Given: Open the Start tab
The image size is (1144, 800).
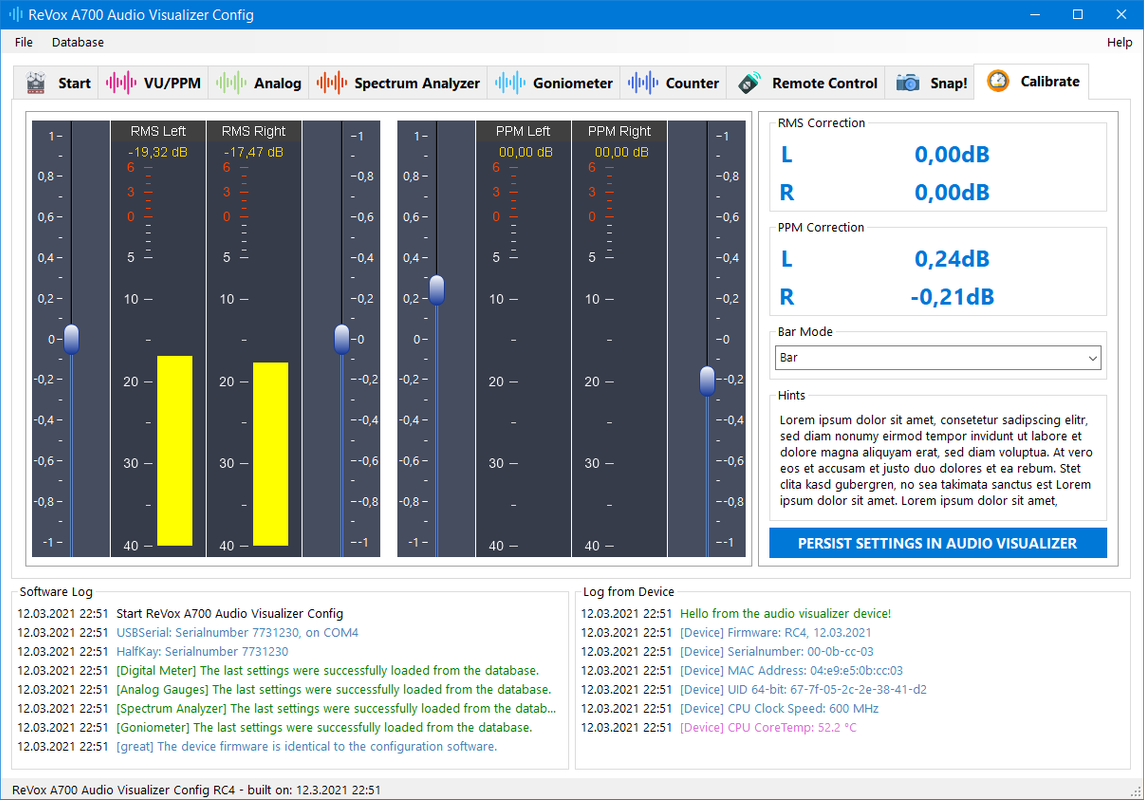Looking at the screenshot, I should point(58,83).
